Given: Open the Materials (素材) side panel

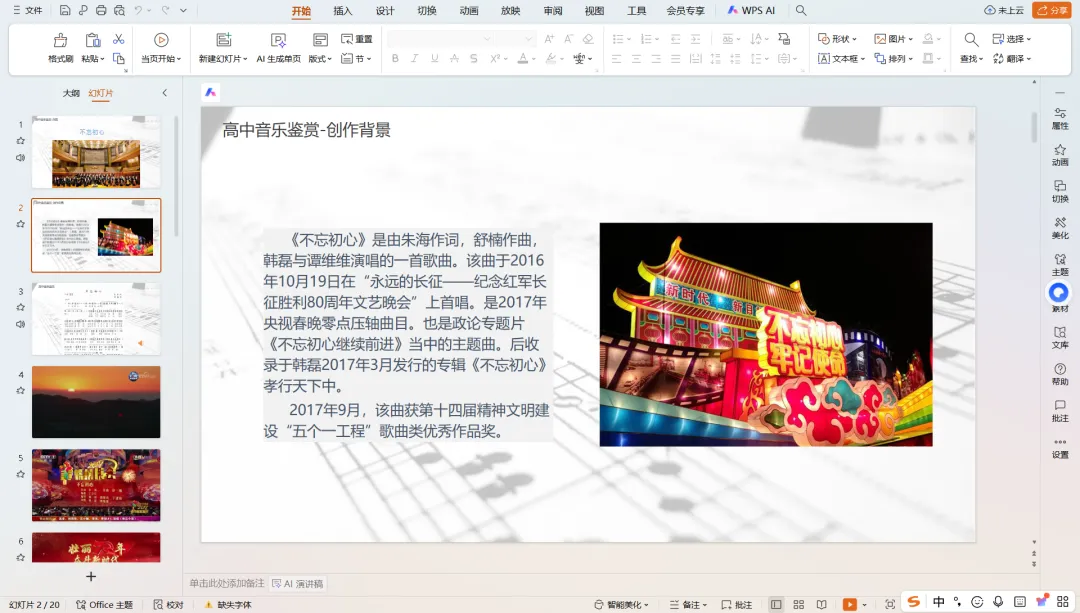Looking at the screenshot, I should 1059,298.
